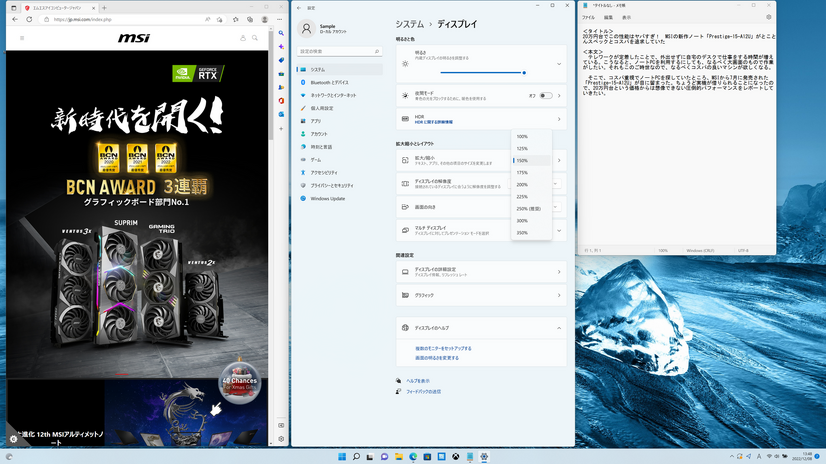The width and height of the screenshot is (826, 464).
Task: Open Notepad settings gear icon
Action: pos(769,17)
